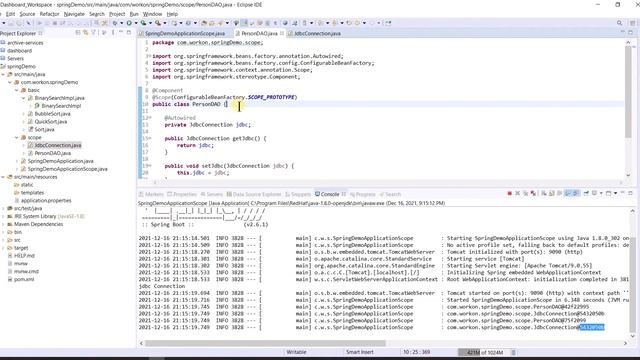The image size is (640, 360).
Task: Expand the target folder
Action: pyautogui.click(x=3, y=248)
